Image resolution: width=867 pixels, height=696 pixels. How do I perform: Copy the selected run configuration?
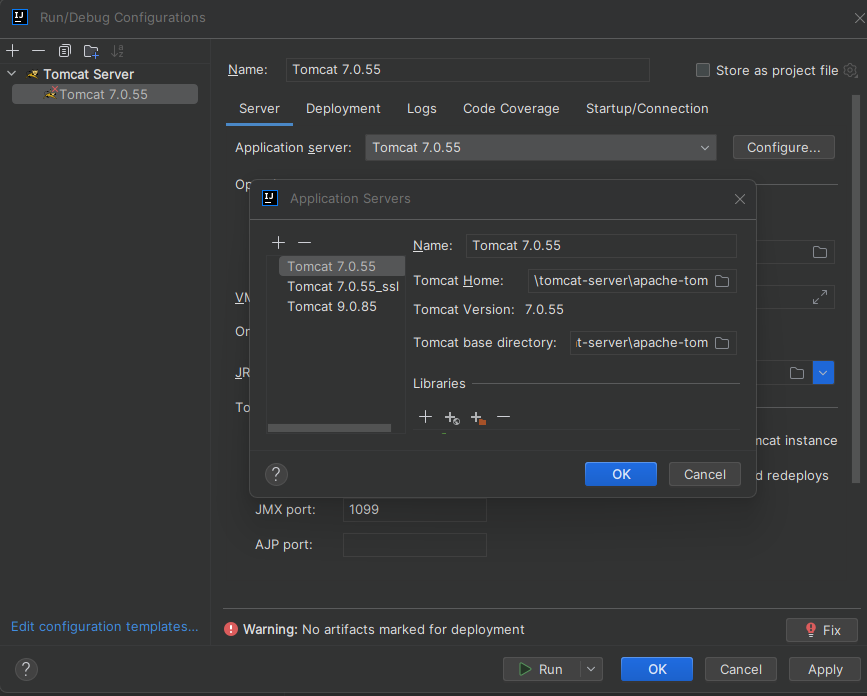(x=65, y=51)
